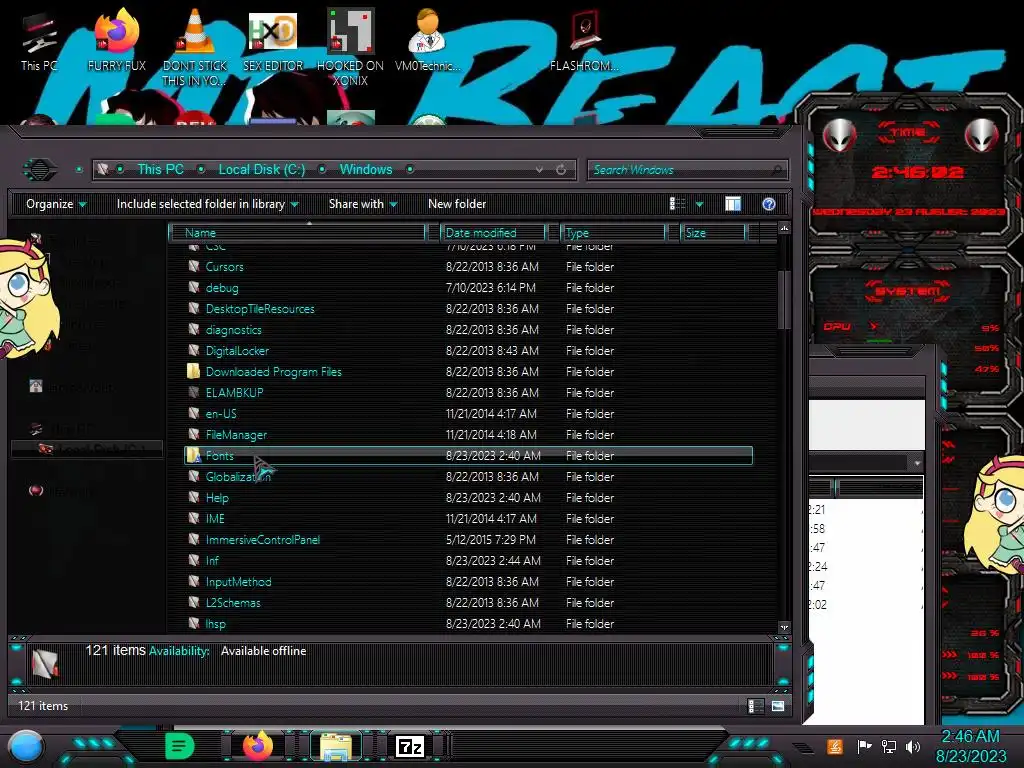
Task: Click the Windows breadcrumb segment
Action: click(x=366, y=170)
